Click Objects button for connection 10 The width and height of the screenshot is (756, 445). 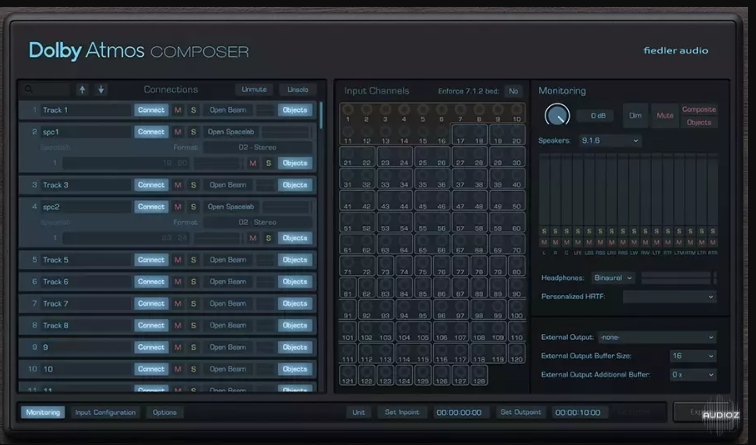click(295, 369)
